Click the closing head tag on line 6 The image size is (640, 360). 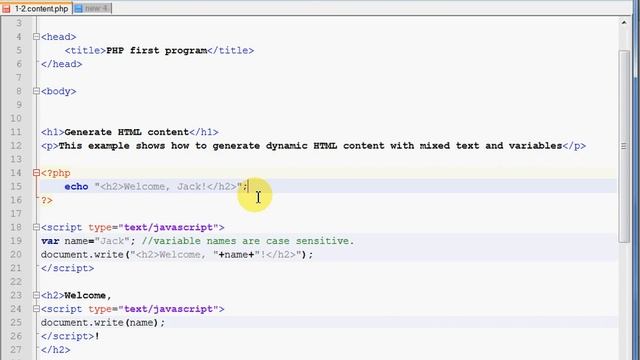(62, 64)
